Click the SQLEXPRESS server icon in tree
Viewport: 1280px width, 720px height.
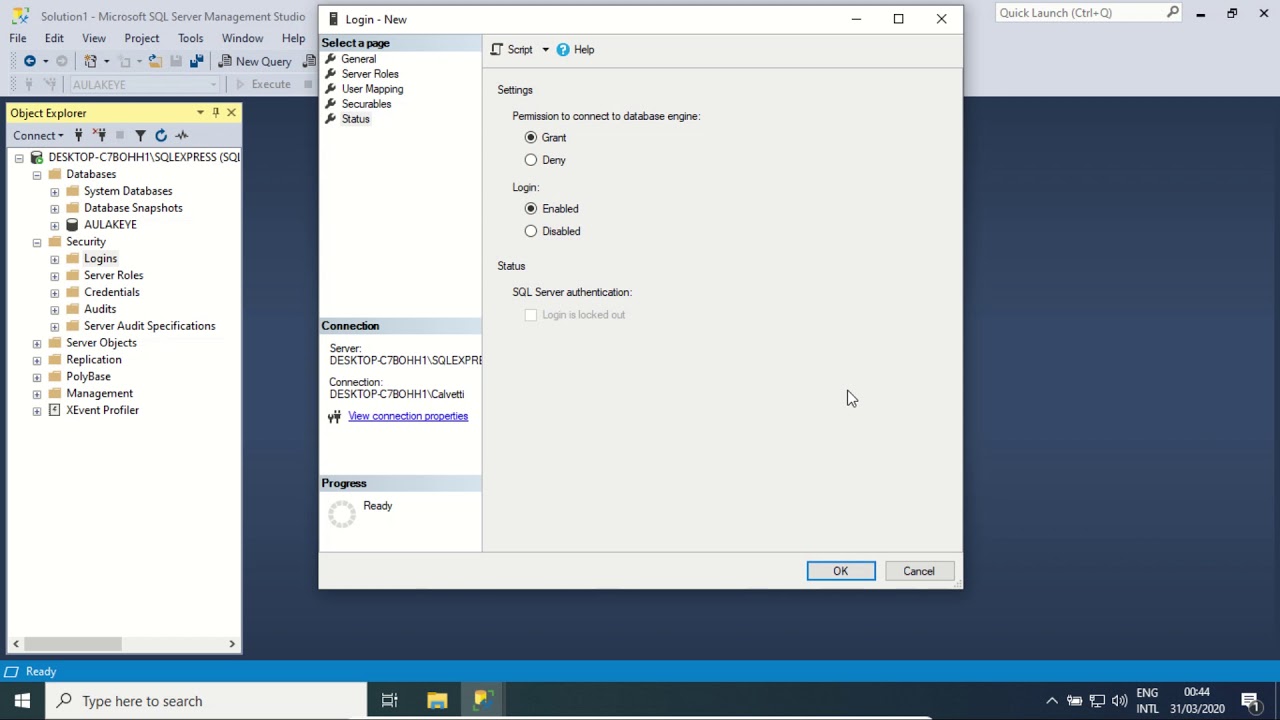click(37, 157)
